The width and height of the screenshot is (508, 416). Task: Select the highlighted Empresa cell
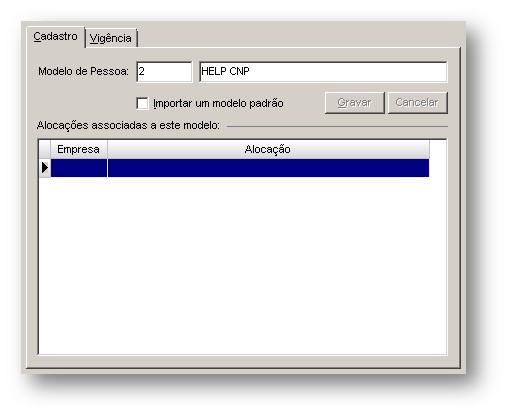tap(79, 168)
